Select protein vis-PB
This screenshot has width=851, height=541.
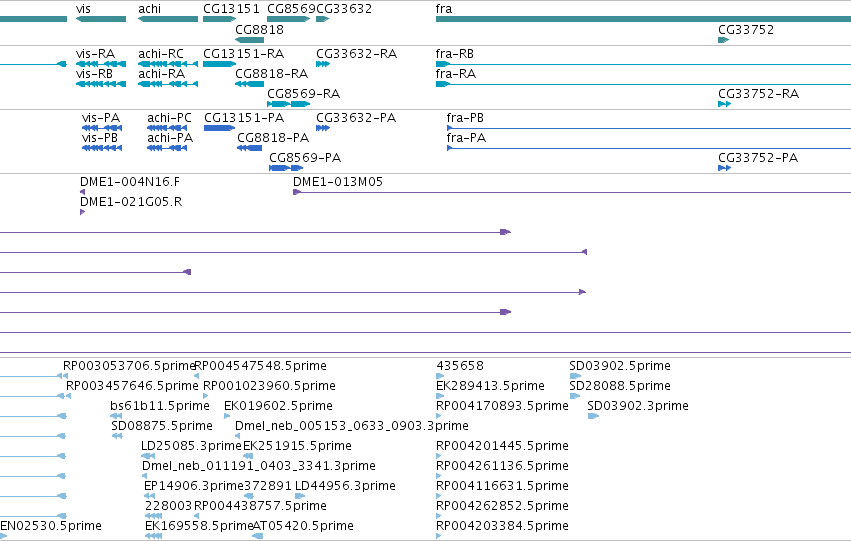100,138
